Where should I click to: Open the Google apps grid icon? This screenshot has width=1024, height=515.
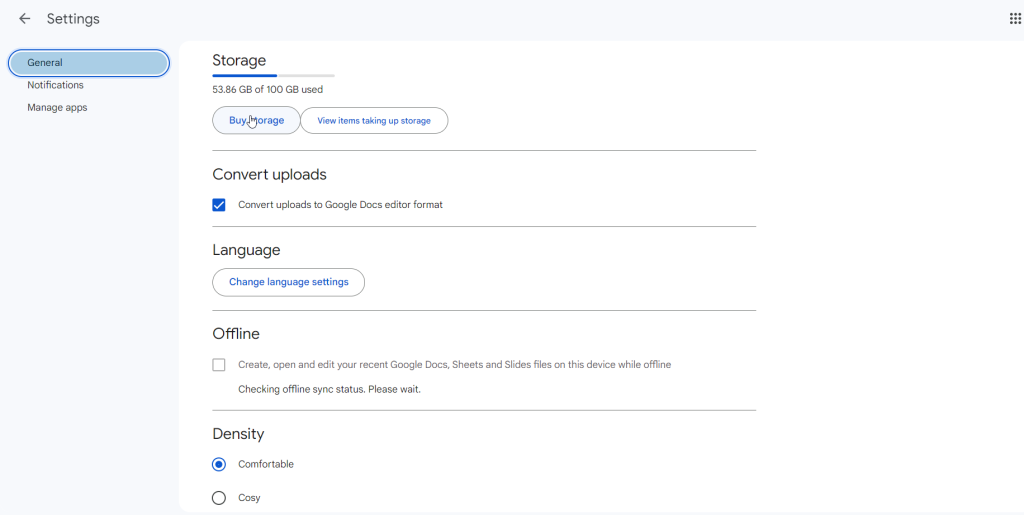(x=1015, y=19)
